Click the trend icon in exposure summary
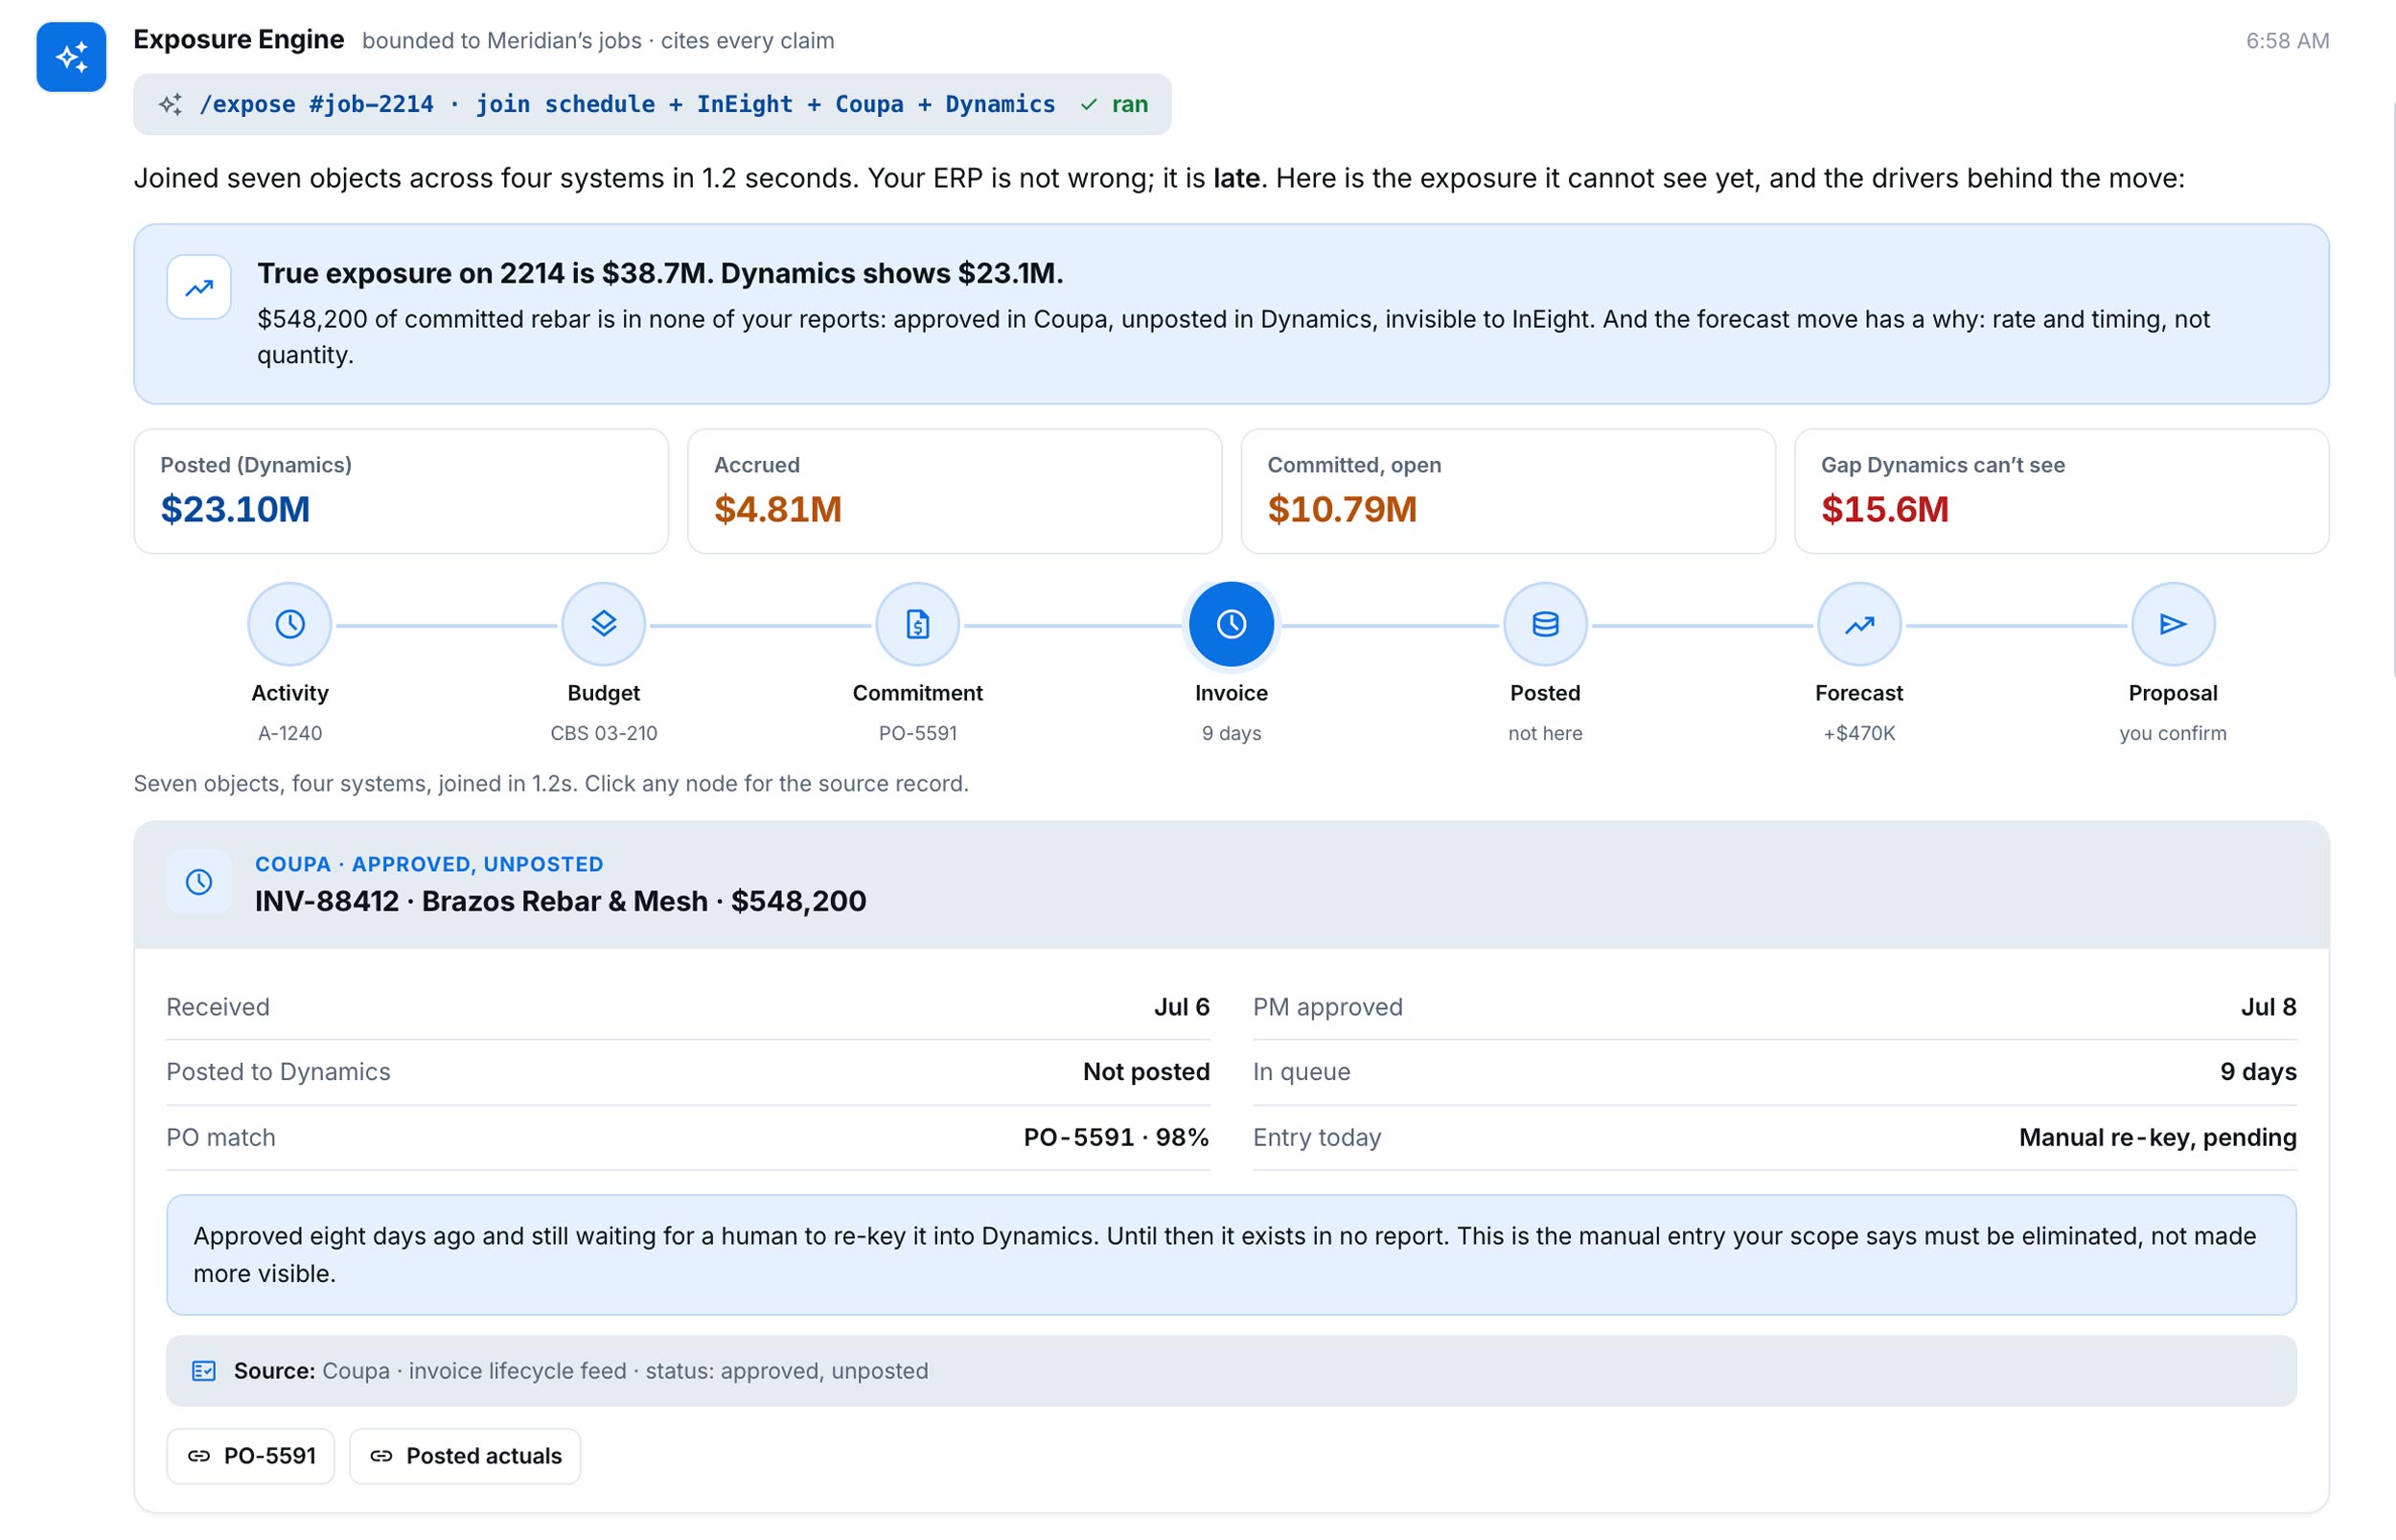The image size is (2396, 1540). point(199,288)
